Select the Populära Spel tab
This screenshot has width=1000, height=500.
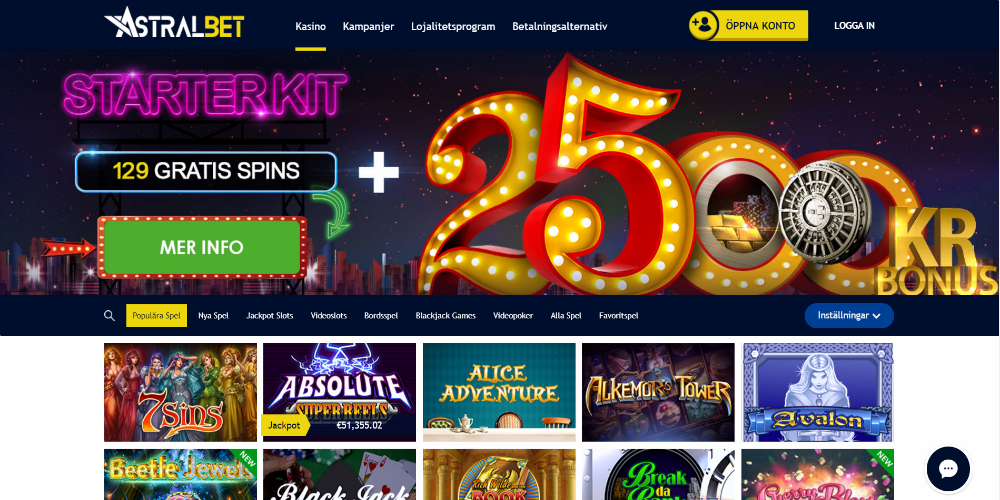point(156,316)
